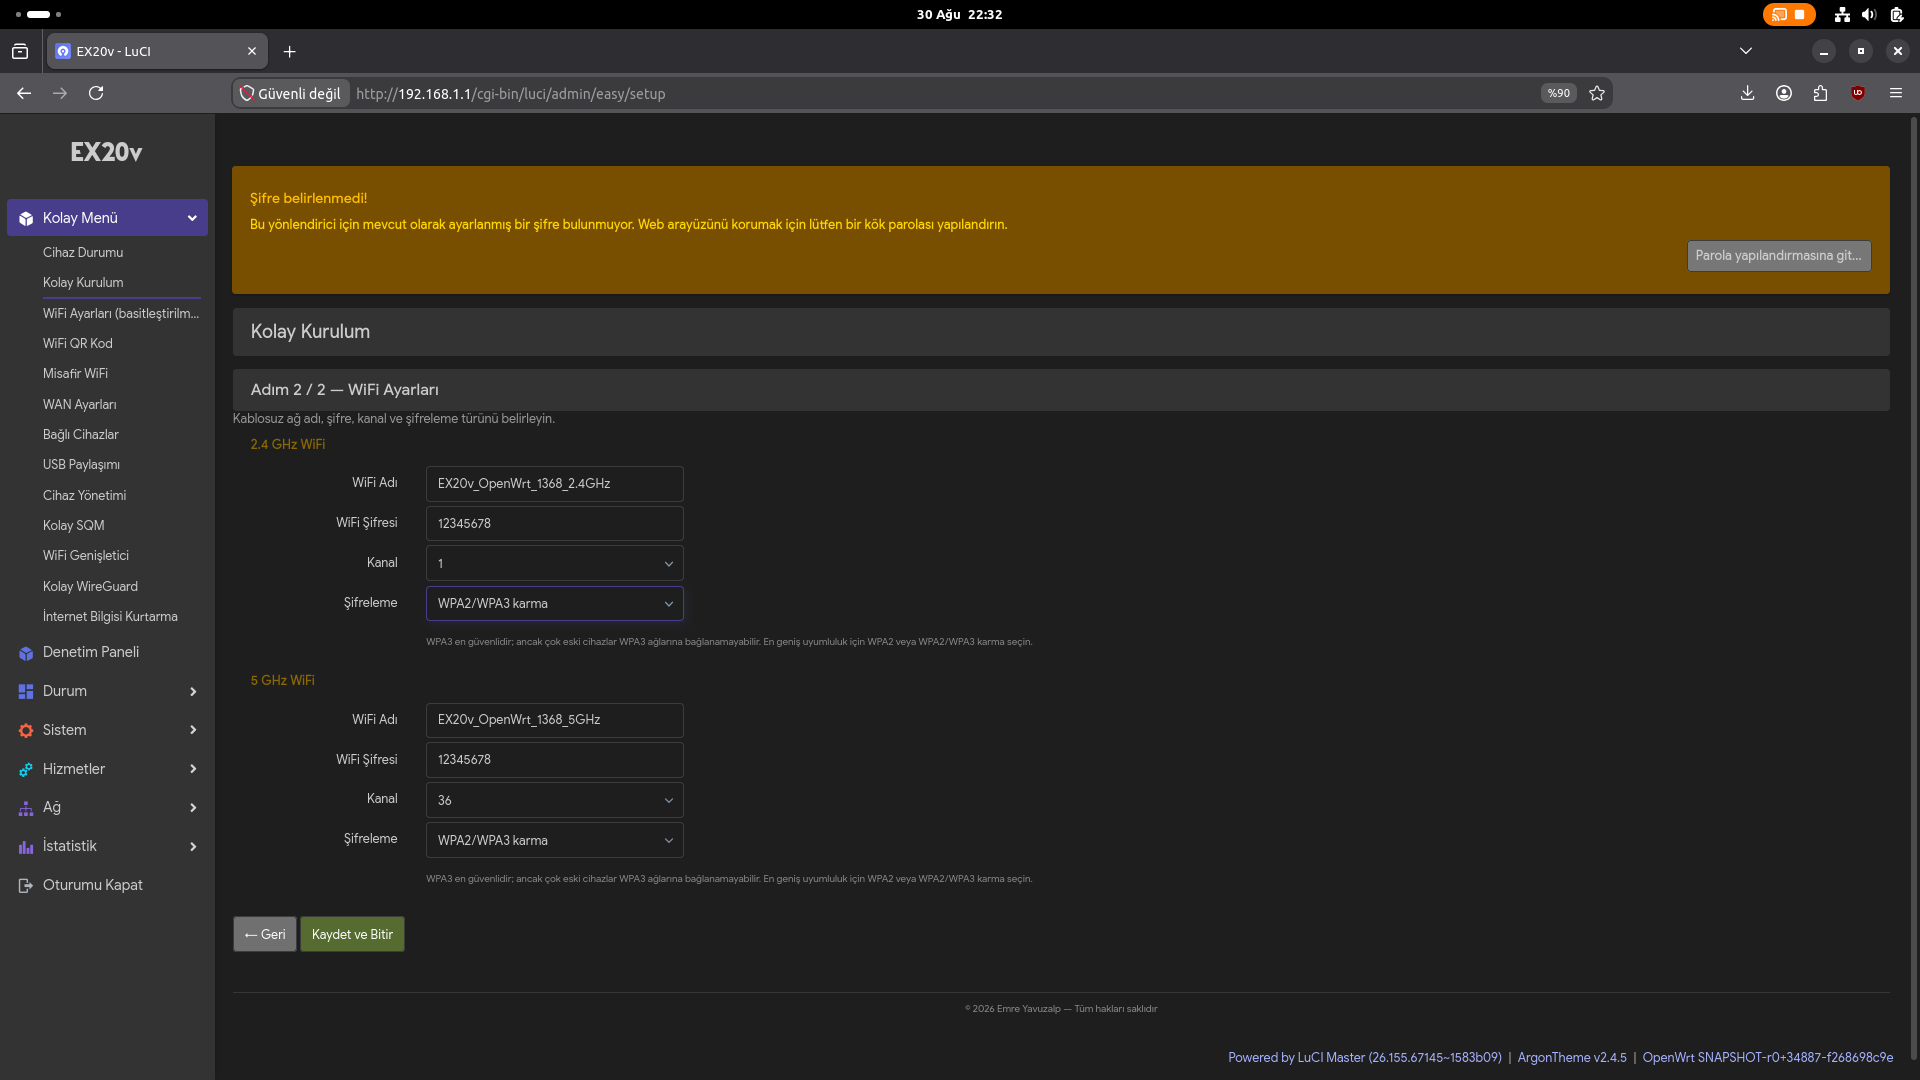Click the Hizmetler icon in sidebar

[x=26, y=770]
